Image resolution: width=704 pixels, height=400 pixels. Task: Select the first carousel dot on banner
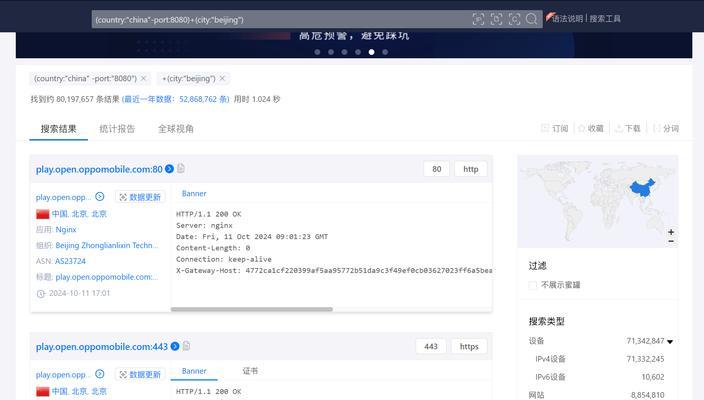coord(317,52)
